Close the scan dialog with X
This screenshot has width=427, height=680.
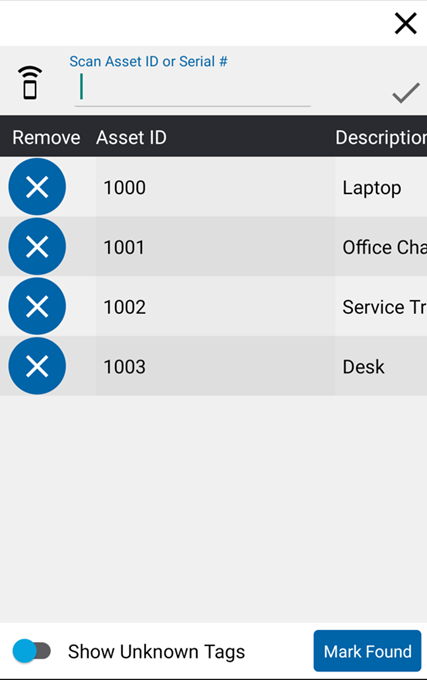pyautogui.click(x=406, y=23)
